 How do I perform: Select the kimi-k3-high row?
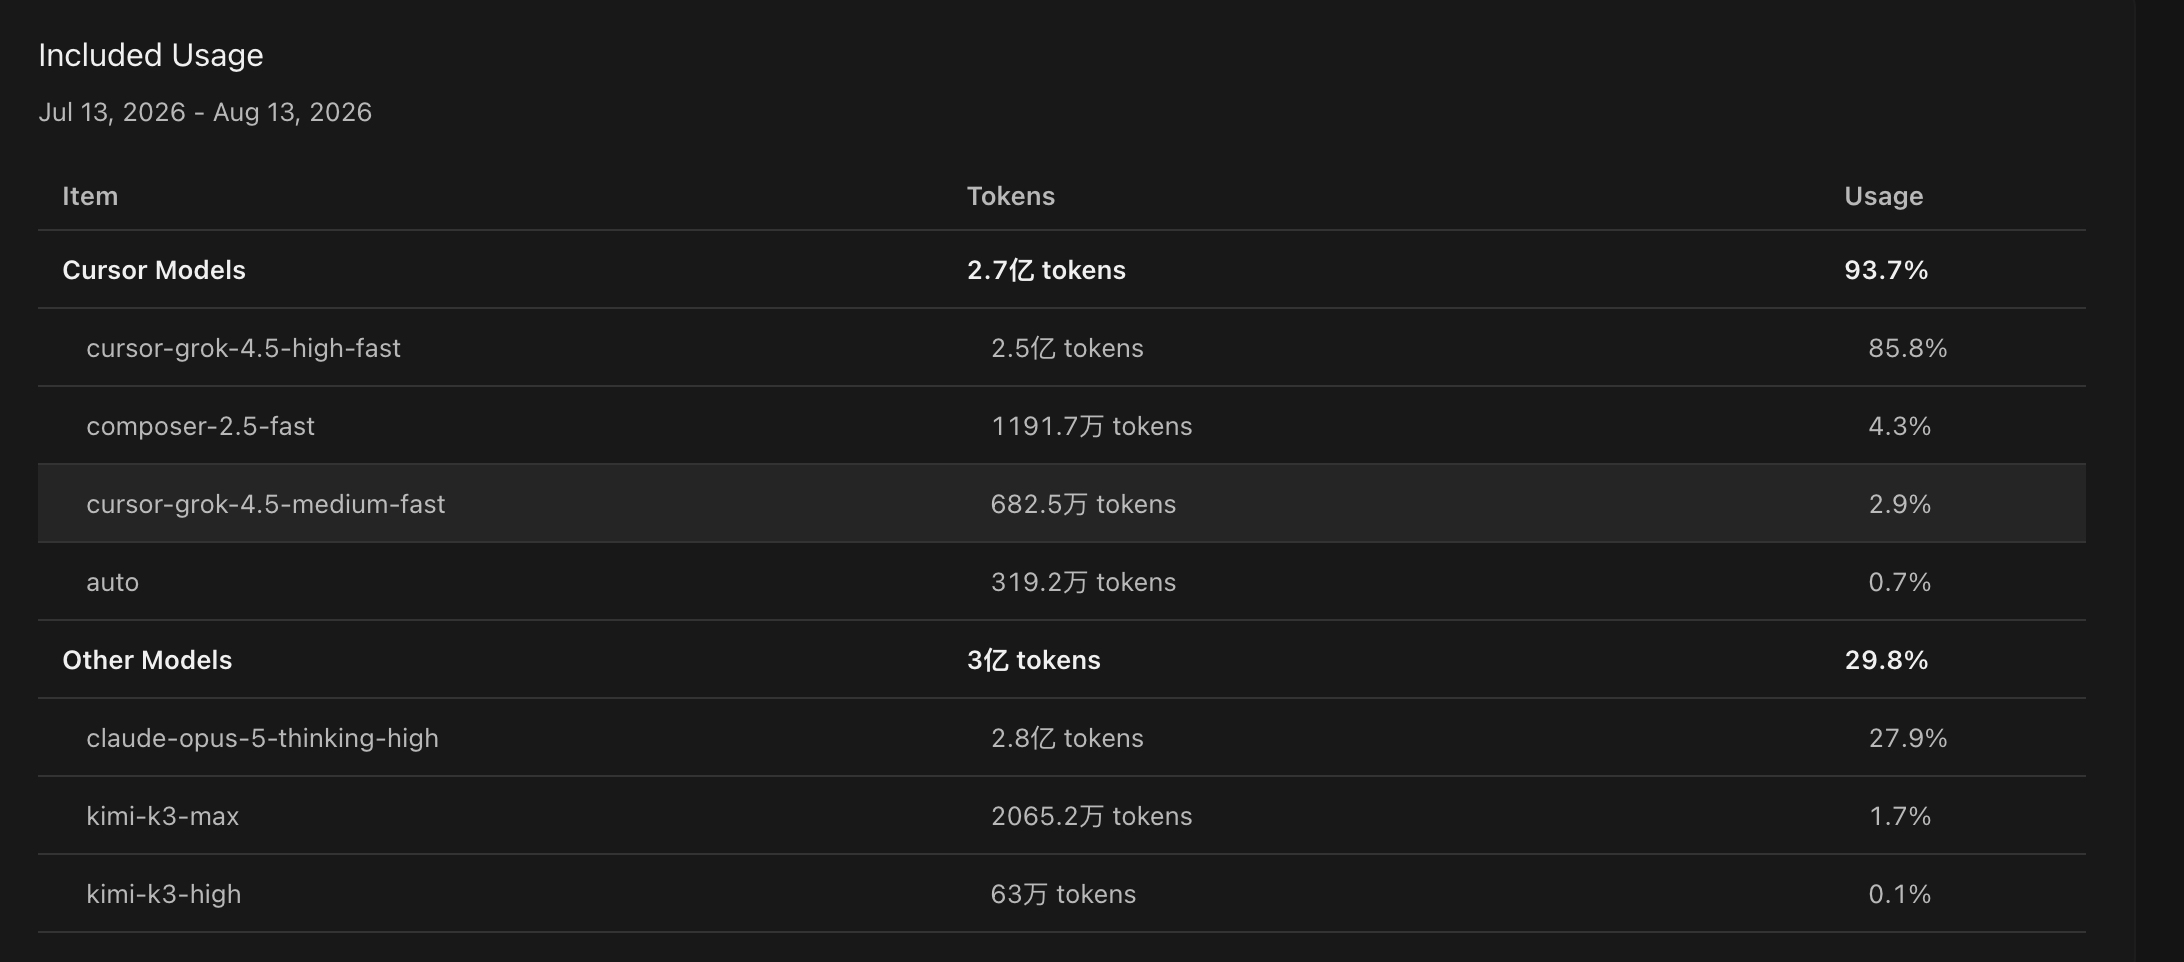pyautogui.click(x=1062, y=894)
